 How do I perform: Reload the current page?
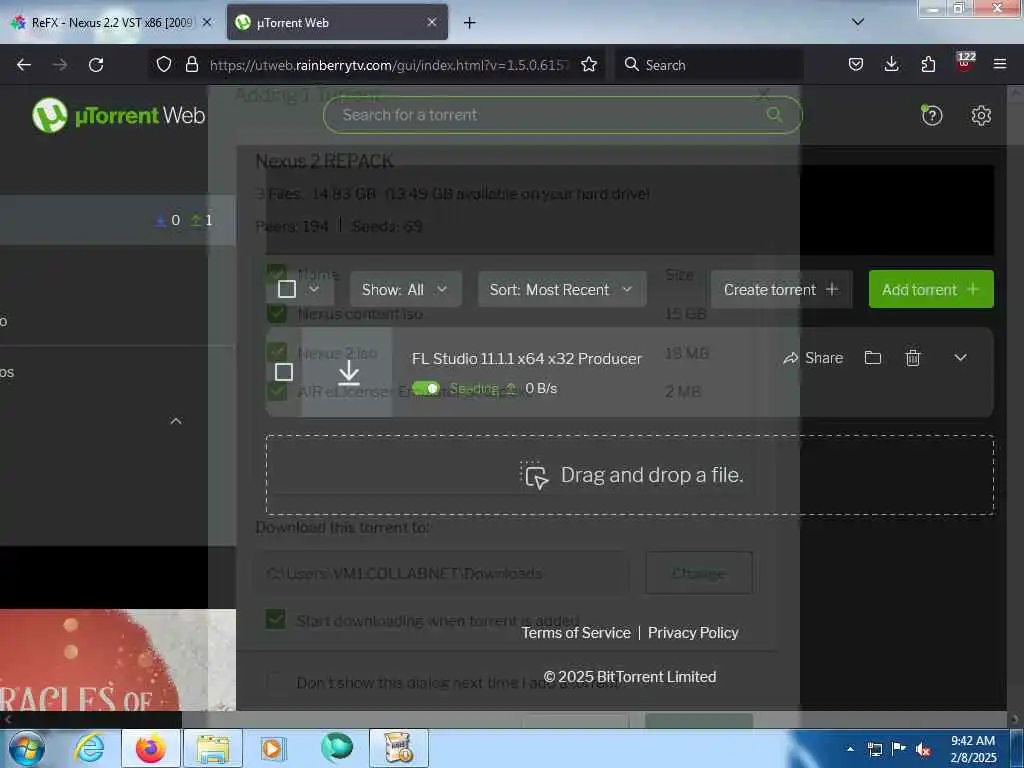pos(96,65)
